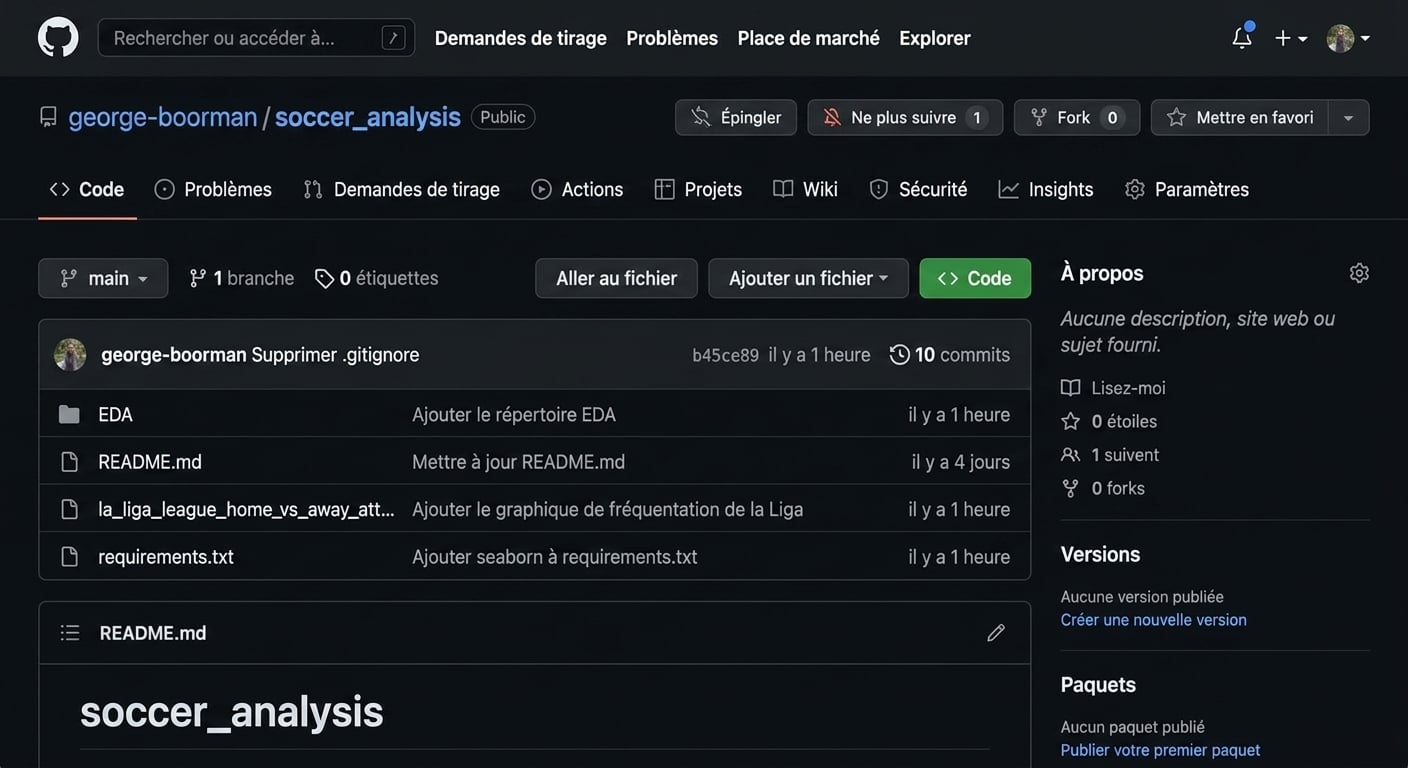Switch to the Wiki tab

(x=805, y=189)
